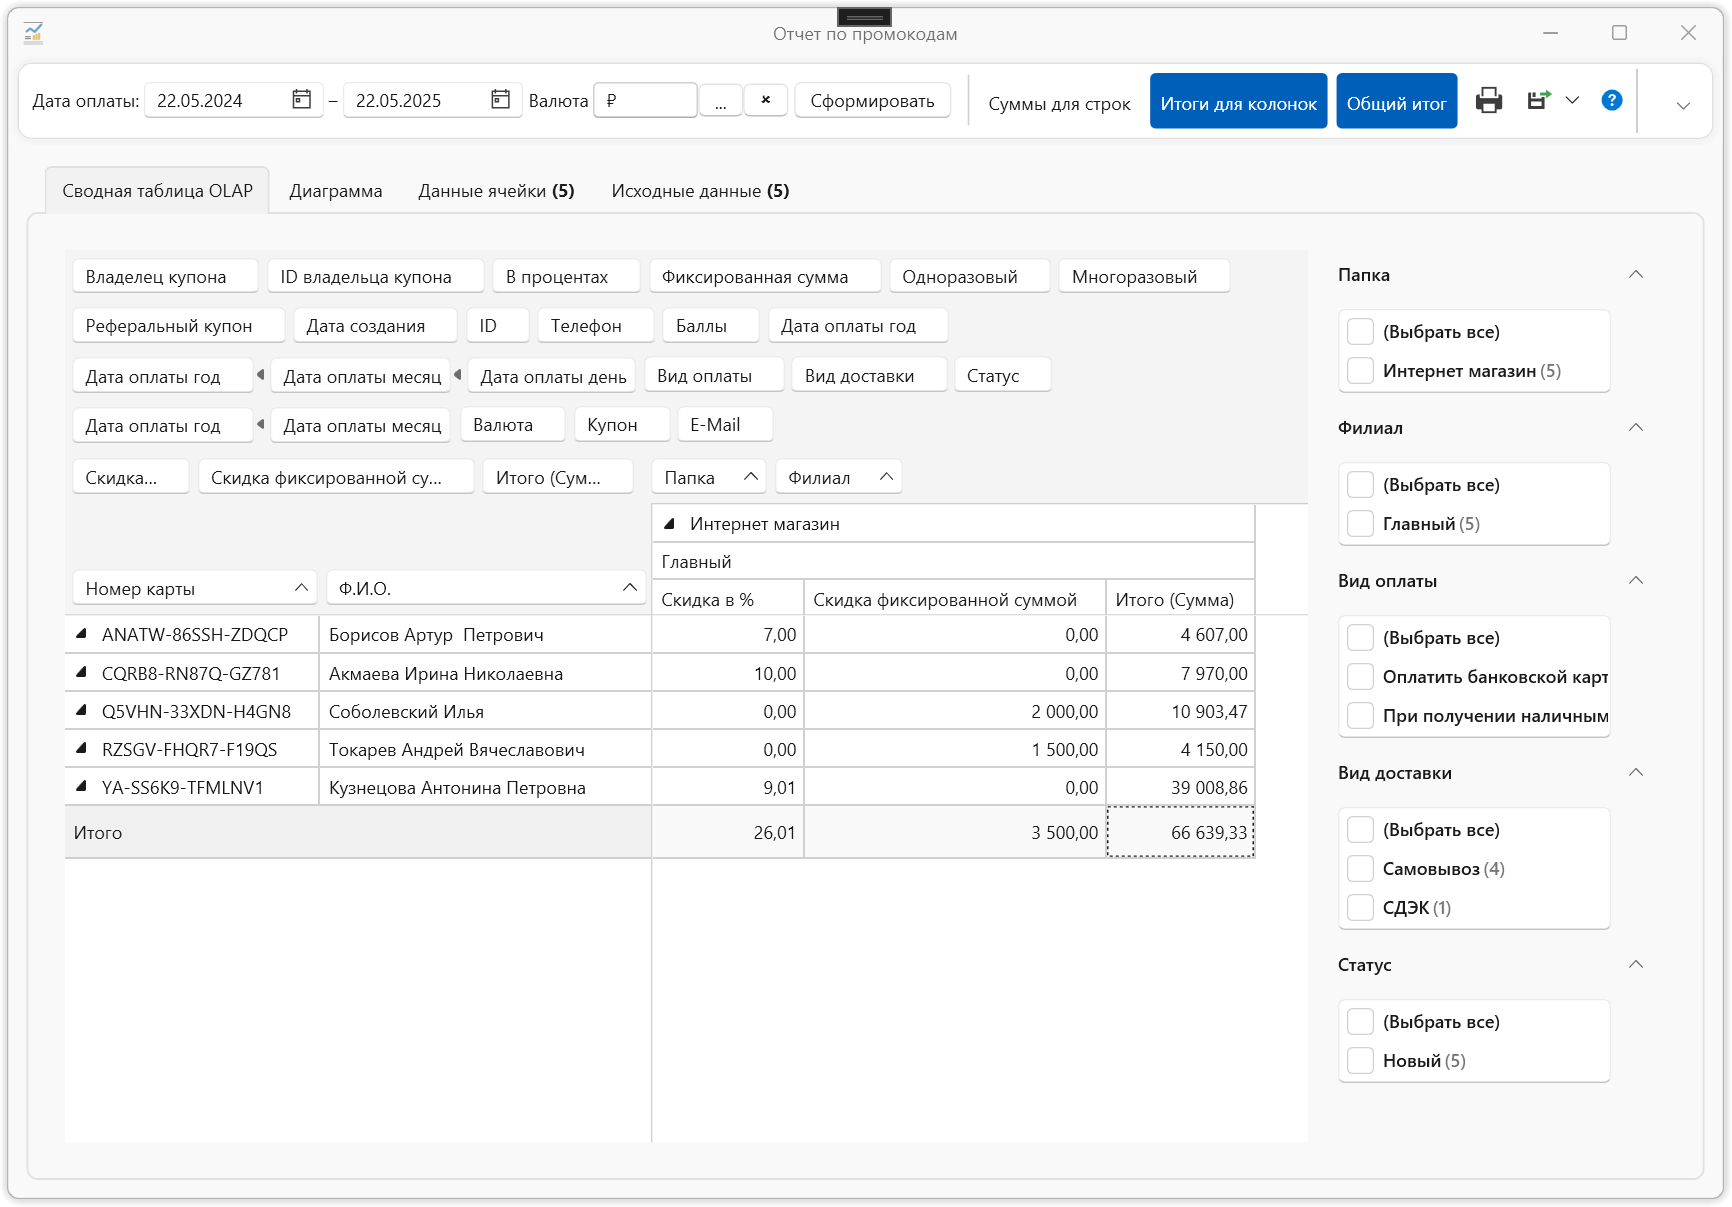The height and width of the screenshot is (1207, 1732).
Task: Expand the toolbar overflow chevron
Action: [1683, 105]
